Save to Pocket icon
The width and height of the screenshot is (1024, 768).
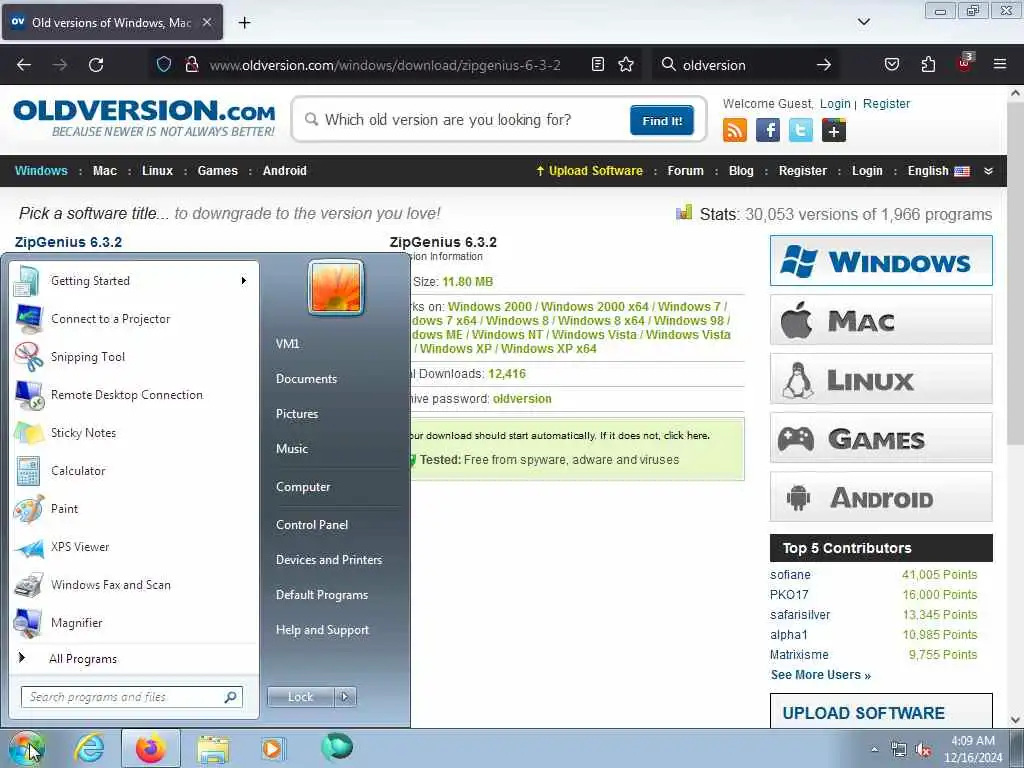[891, 65]
